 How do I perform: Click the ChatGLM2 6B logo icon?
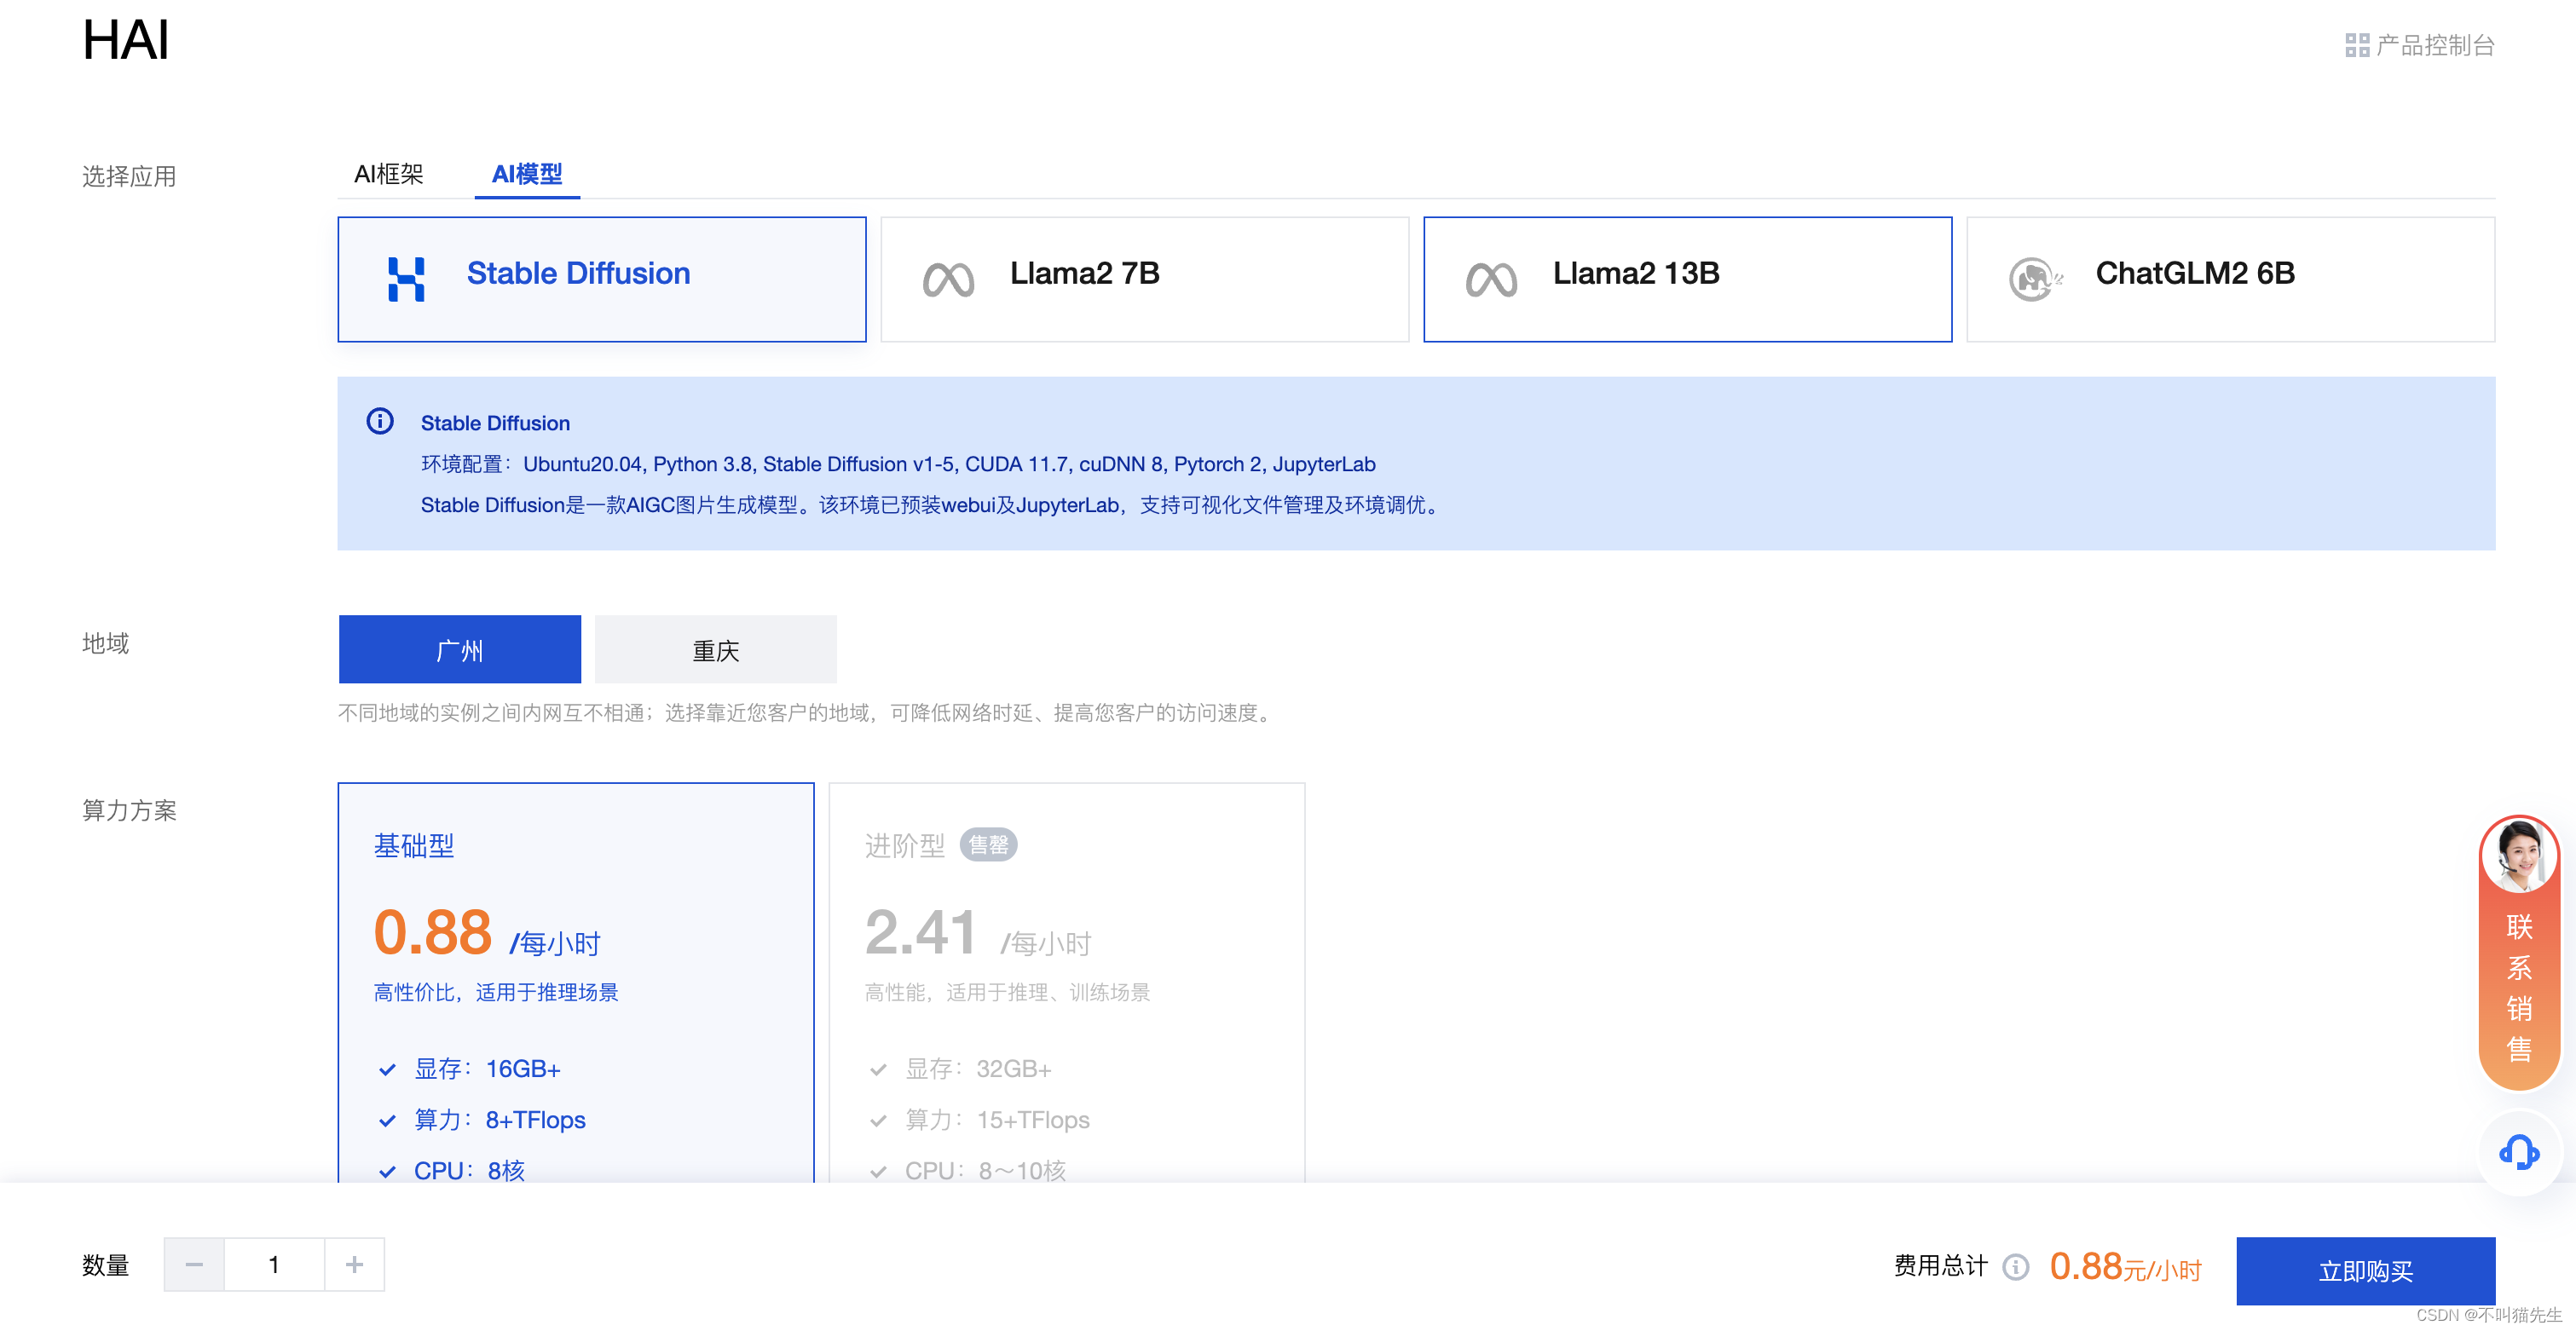point(2035,279)
